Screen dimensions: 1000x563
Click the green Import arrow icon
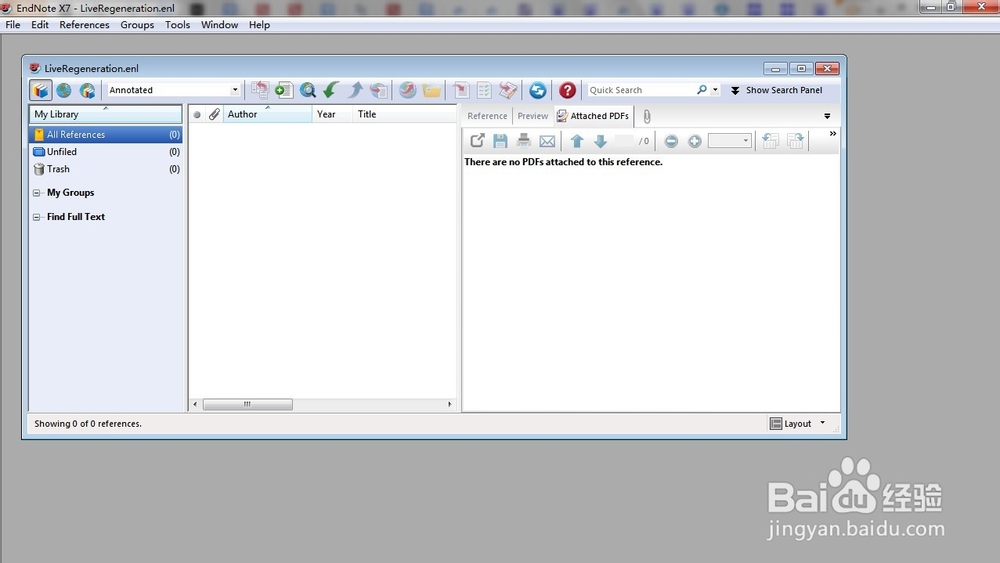(x=331, y=90)
